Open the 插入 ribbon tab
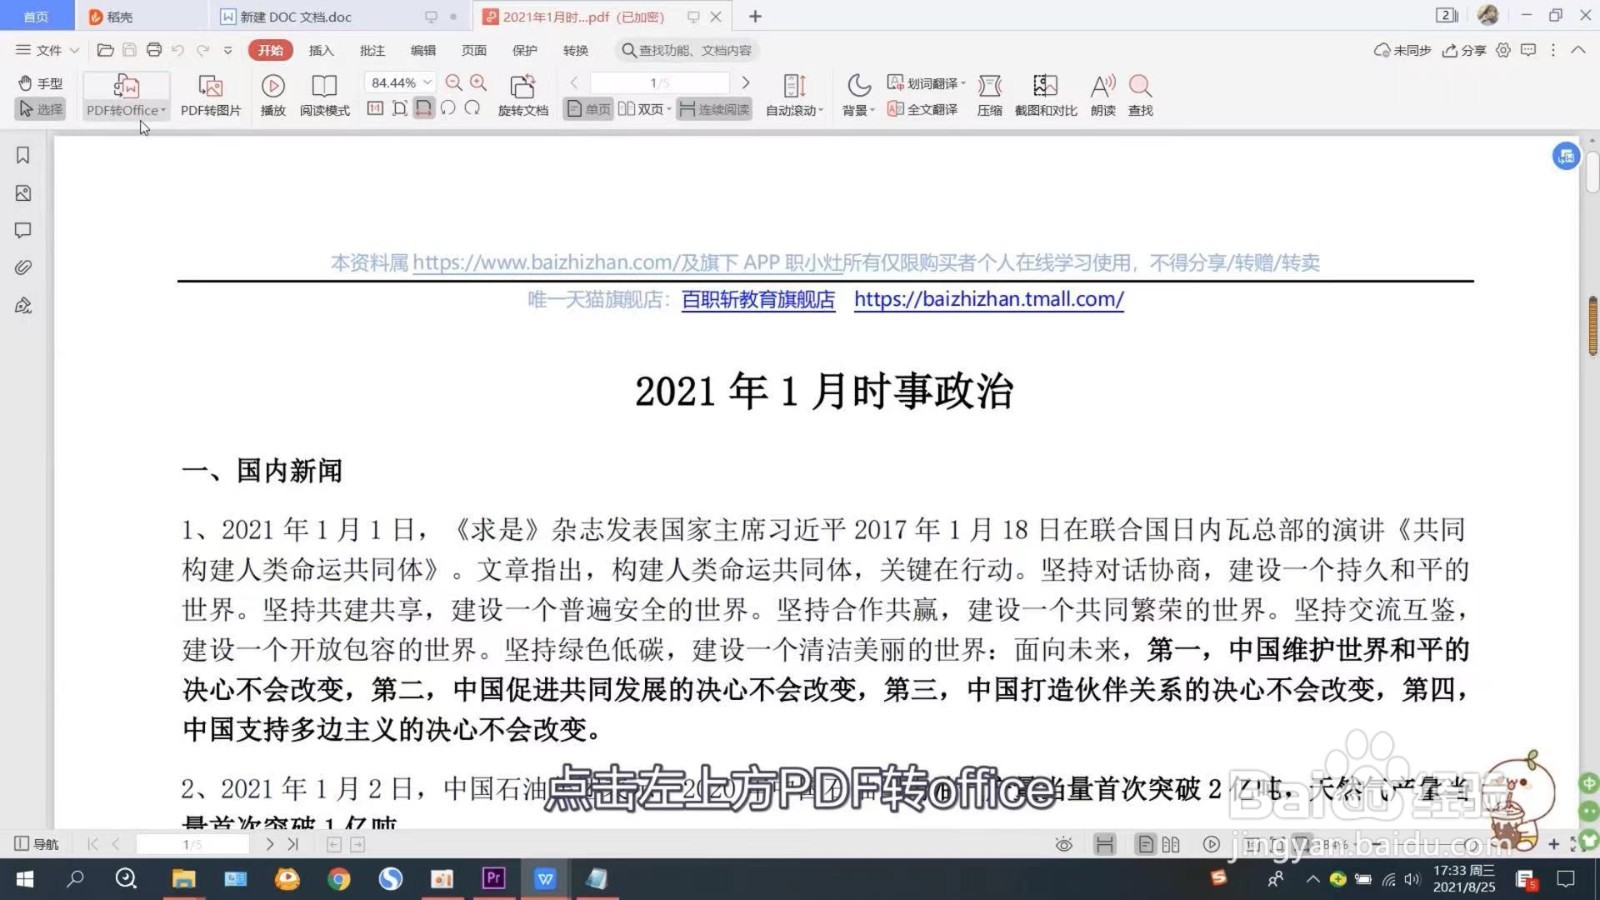 point(321,50)
